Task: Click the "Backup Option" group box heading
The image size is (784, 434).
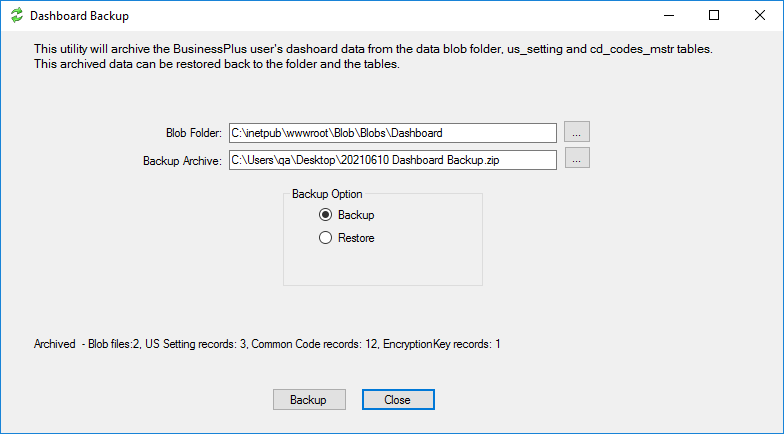Action: (x=327, y=194)
